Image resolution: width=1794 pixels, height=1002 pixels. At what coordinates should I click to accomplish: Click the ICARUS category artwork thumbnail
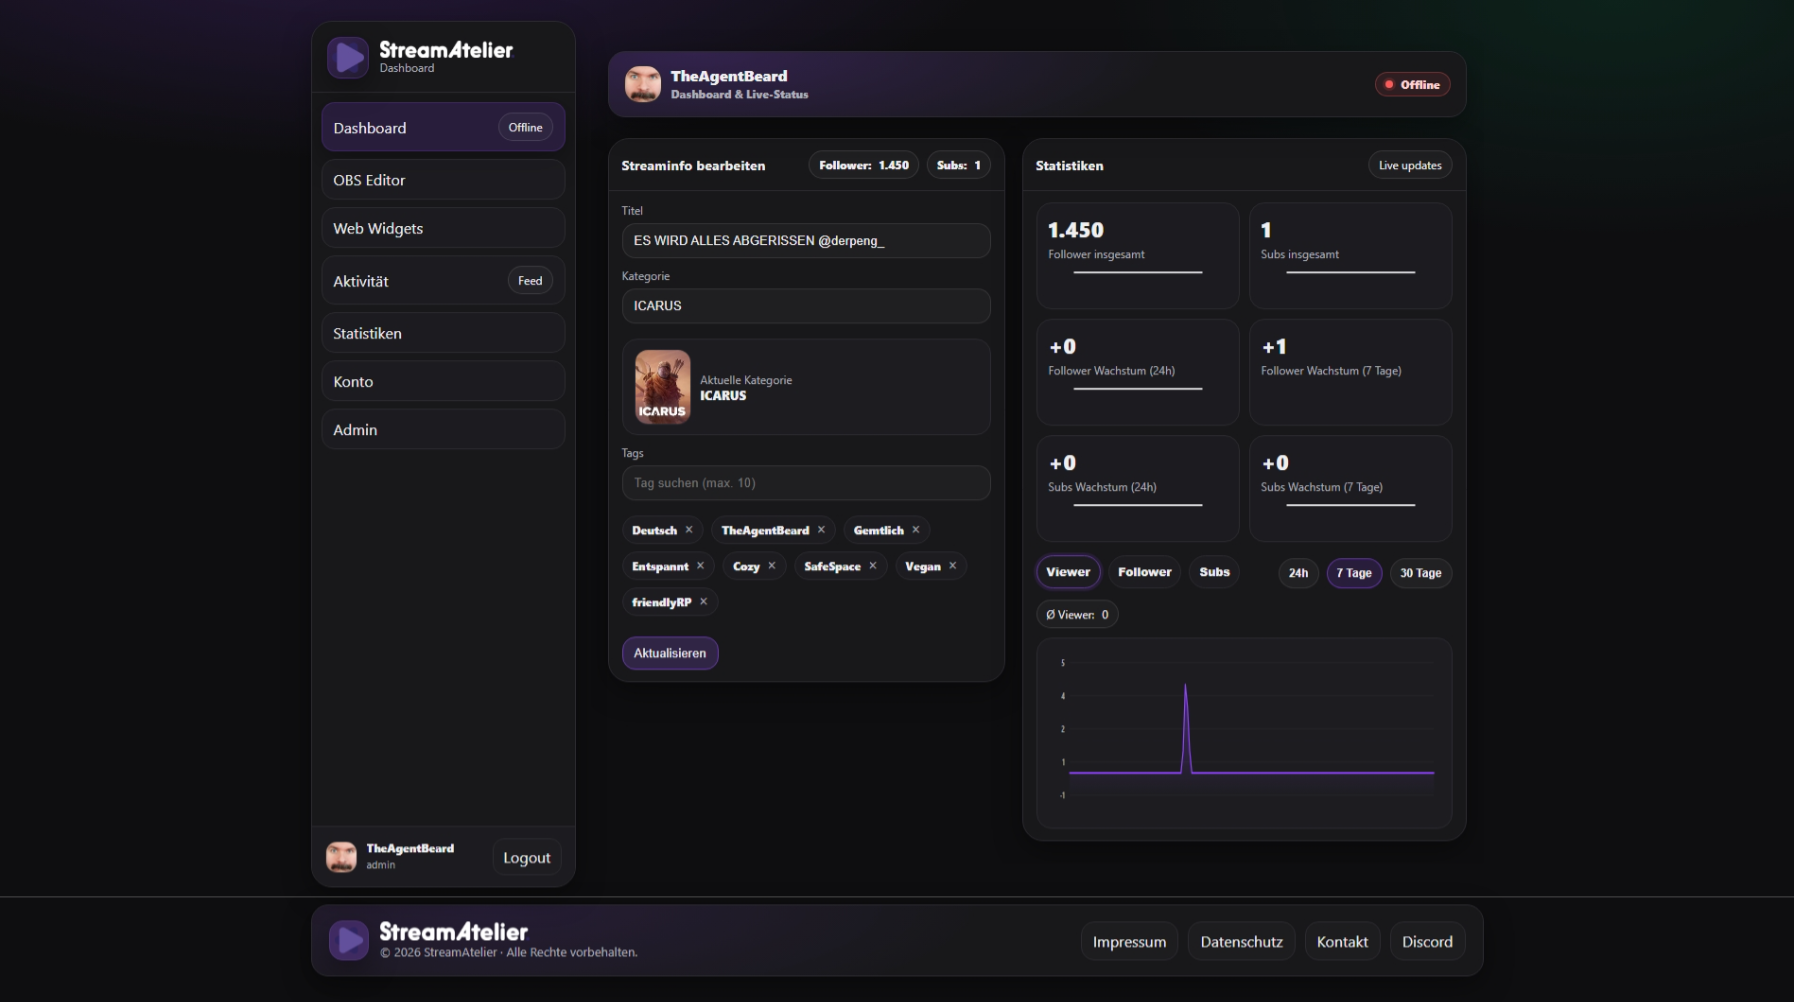coord(662,387)
